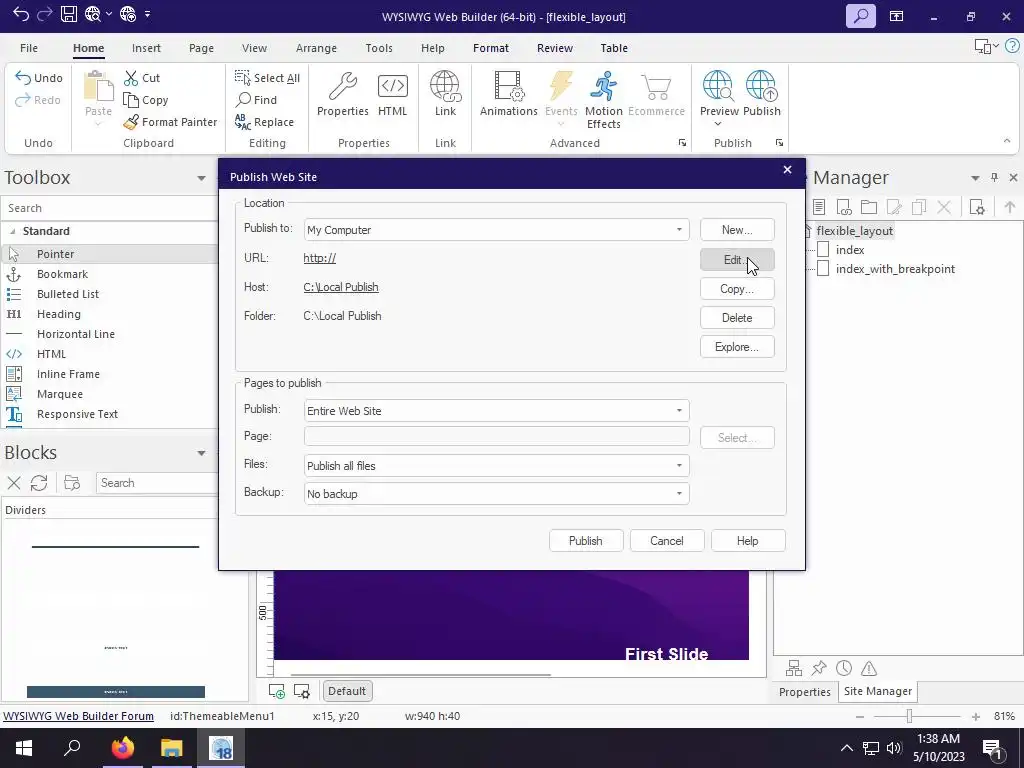Open Motion Effects running figure icon
The width and height of the screenshot is (1024, 768).
pyautogui.click(x=603, y=100)
